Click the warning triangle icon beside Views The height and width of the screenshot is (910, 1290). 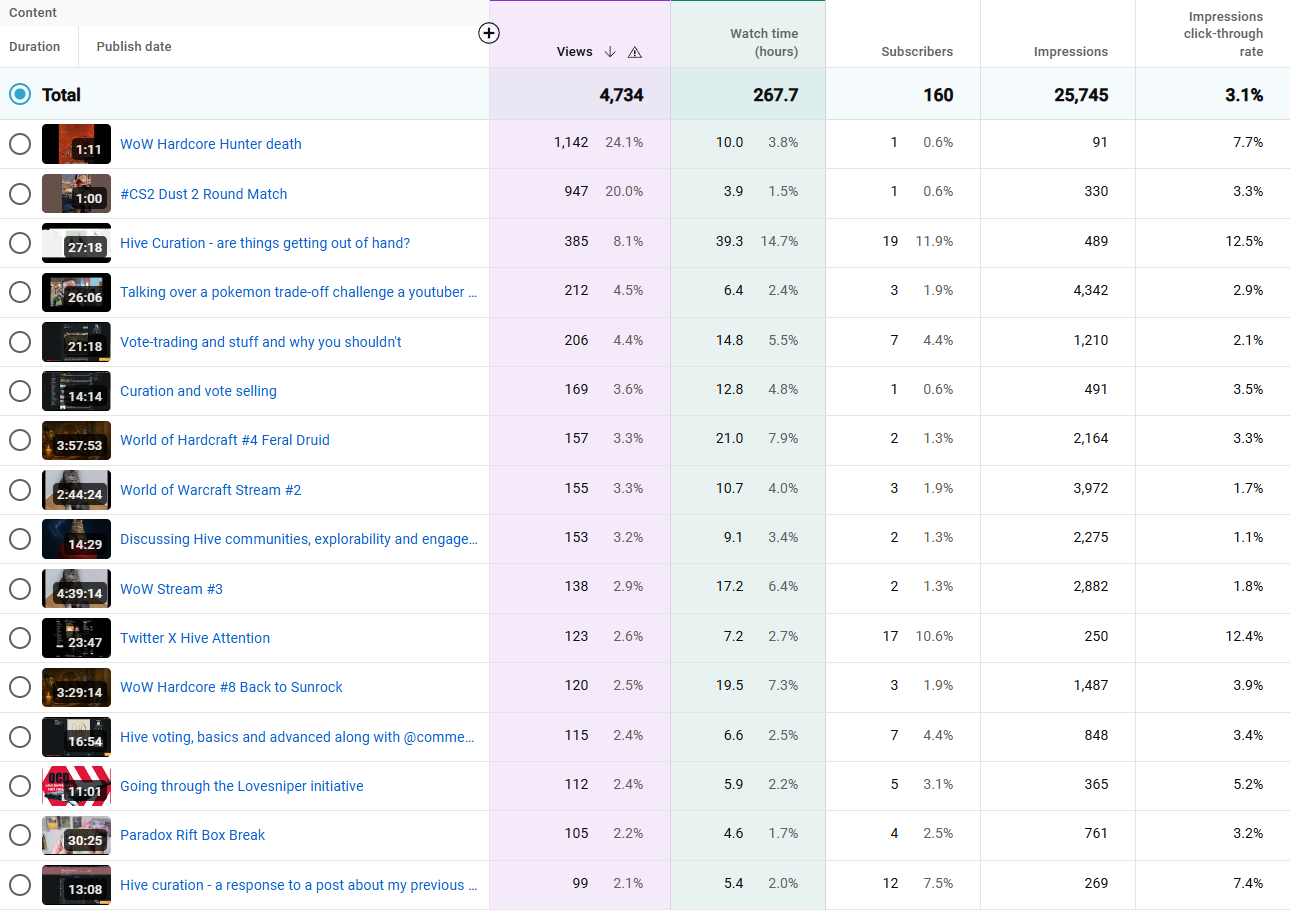pyautogui.click(x=635, y=52)
